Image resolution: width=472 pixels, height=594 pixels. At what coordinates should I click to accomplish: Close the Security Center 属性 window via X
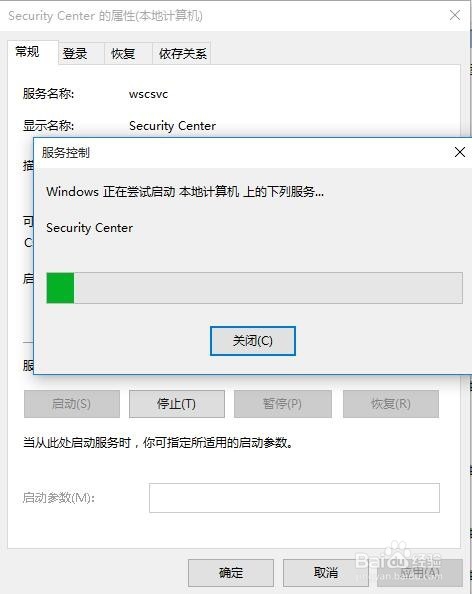[455, 15]
